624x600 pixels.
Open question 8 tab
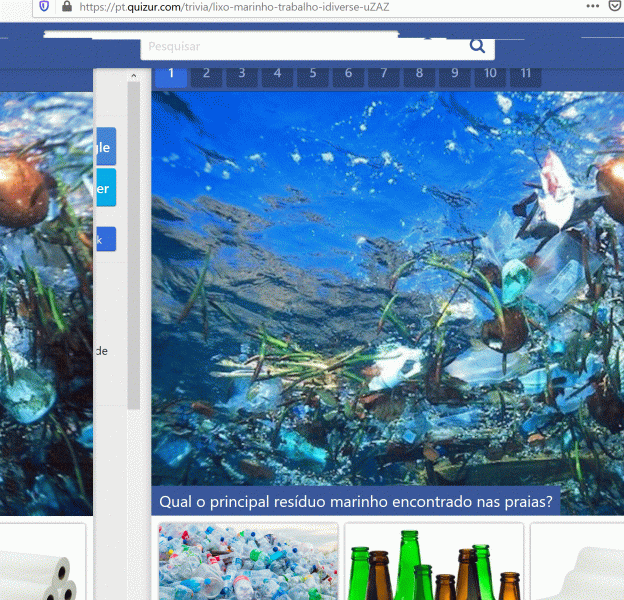419,73
